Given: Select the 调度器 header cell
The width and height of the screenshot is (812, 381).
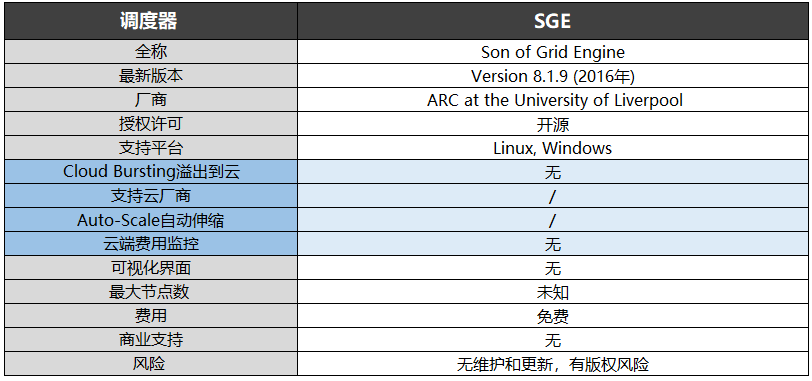Looking at the screenshot, I should (151, 21).
